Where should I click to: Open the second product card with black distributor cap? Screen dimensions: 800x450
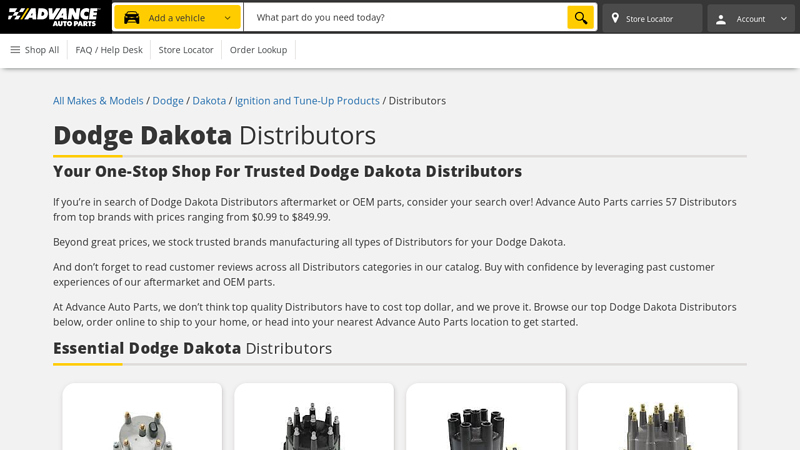pyautogui.click(x=314, y=417)
